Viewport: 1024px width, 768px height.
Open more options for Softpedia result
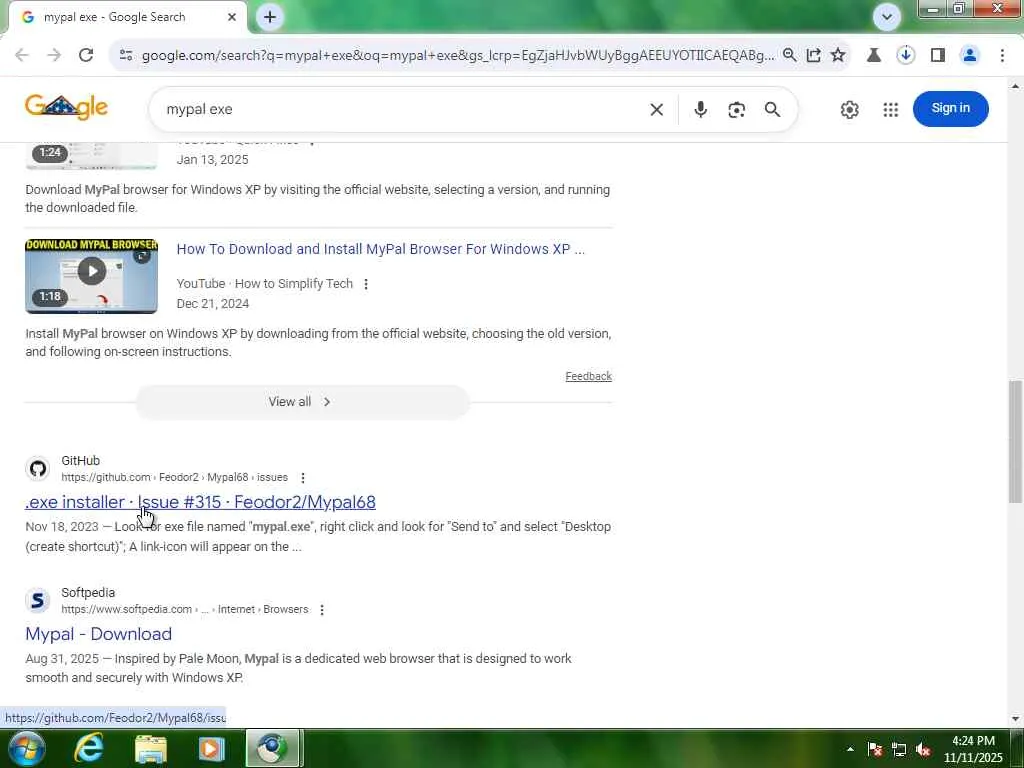[321, 610]
